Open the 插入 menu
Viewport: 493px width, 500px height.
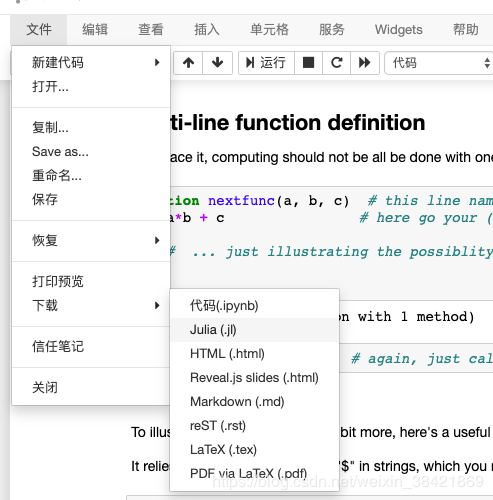click(x=207, y=30)
